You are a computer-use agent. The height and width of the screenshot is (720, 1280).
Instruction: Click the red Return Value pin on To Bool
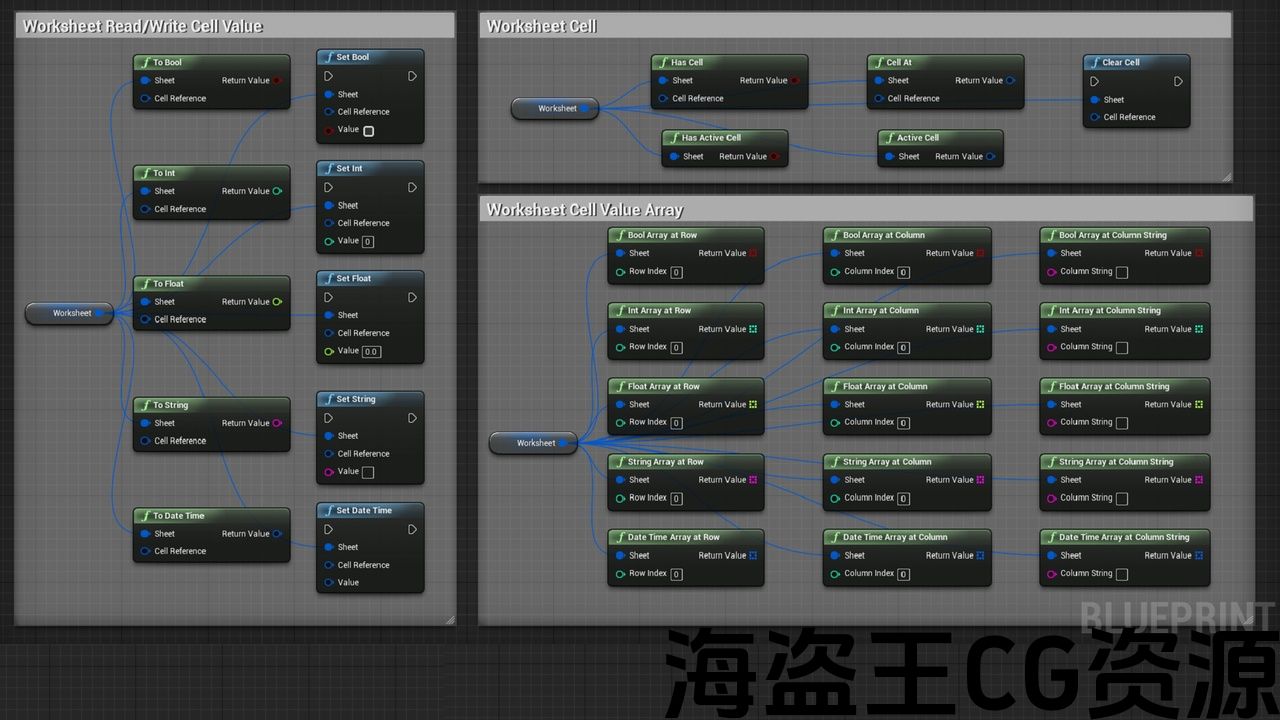coord(277,81)
